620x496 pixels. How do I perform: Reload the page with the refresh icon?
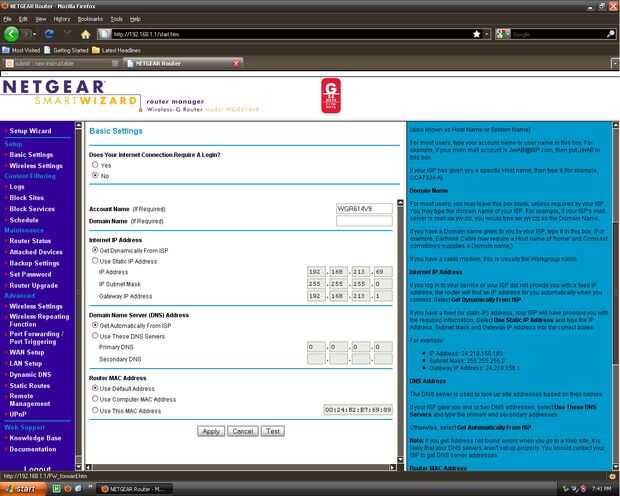coord(49,34)
